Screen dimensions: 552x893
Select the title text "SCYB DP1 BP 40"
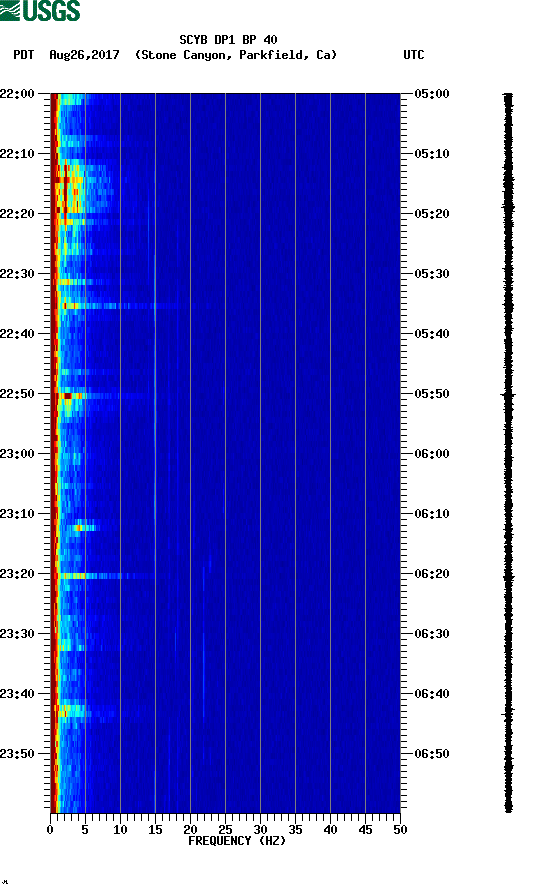point(228,40)
